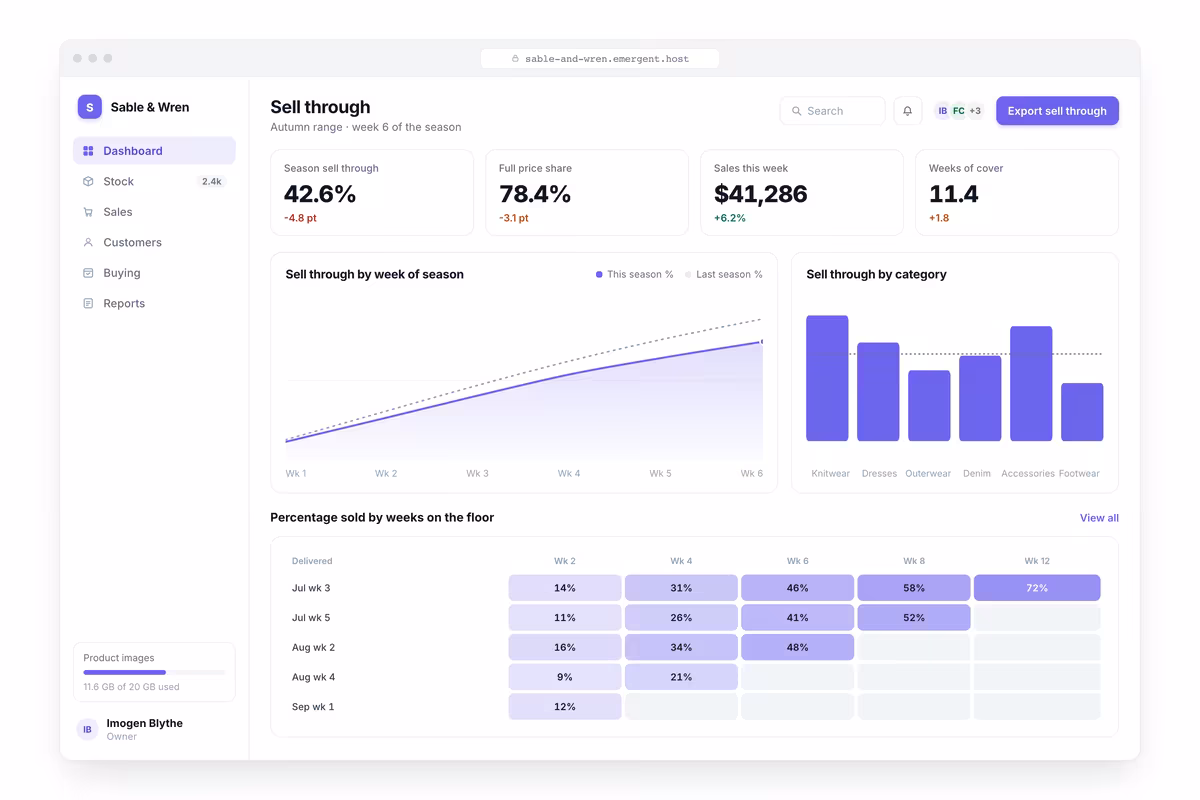Image resolution: width=1200 pixels, height=800 pixels.
Task: Click the Dresses bar in chart
Action: (878, 392)
